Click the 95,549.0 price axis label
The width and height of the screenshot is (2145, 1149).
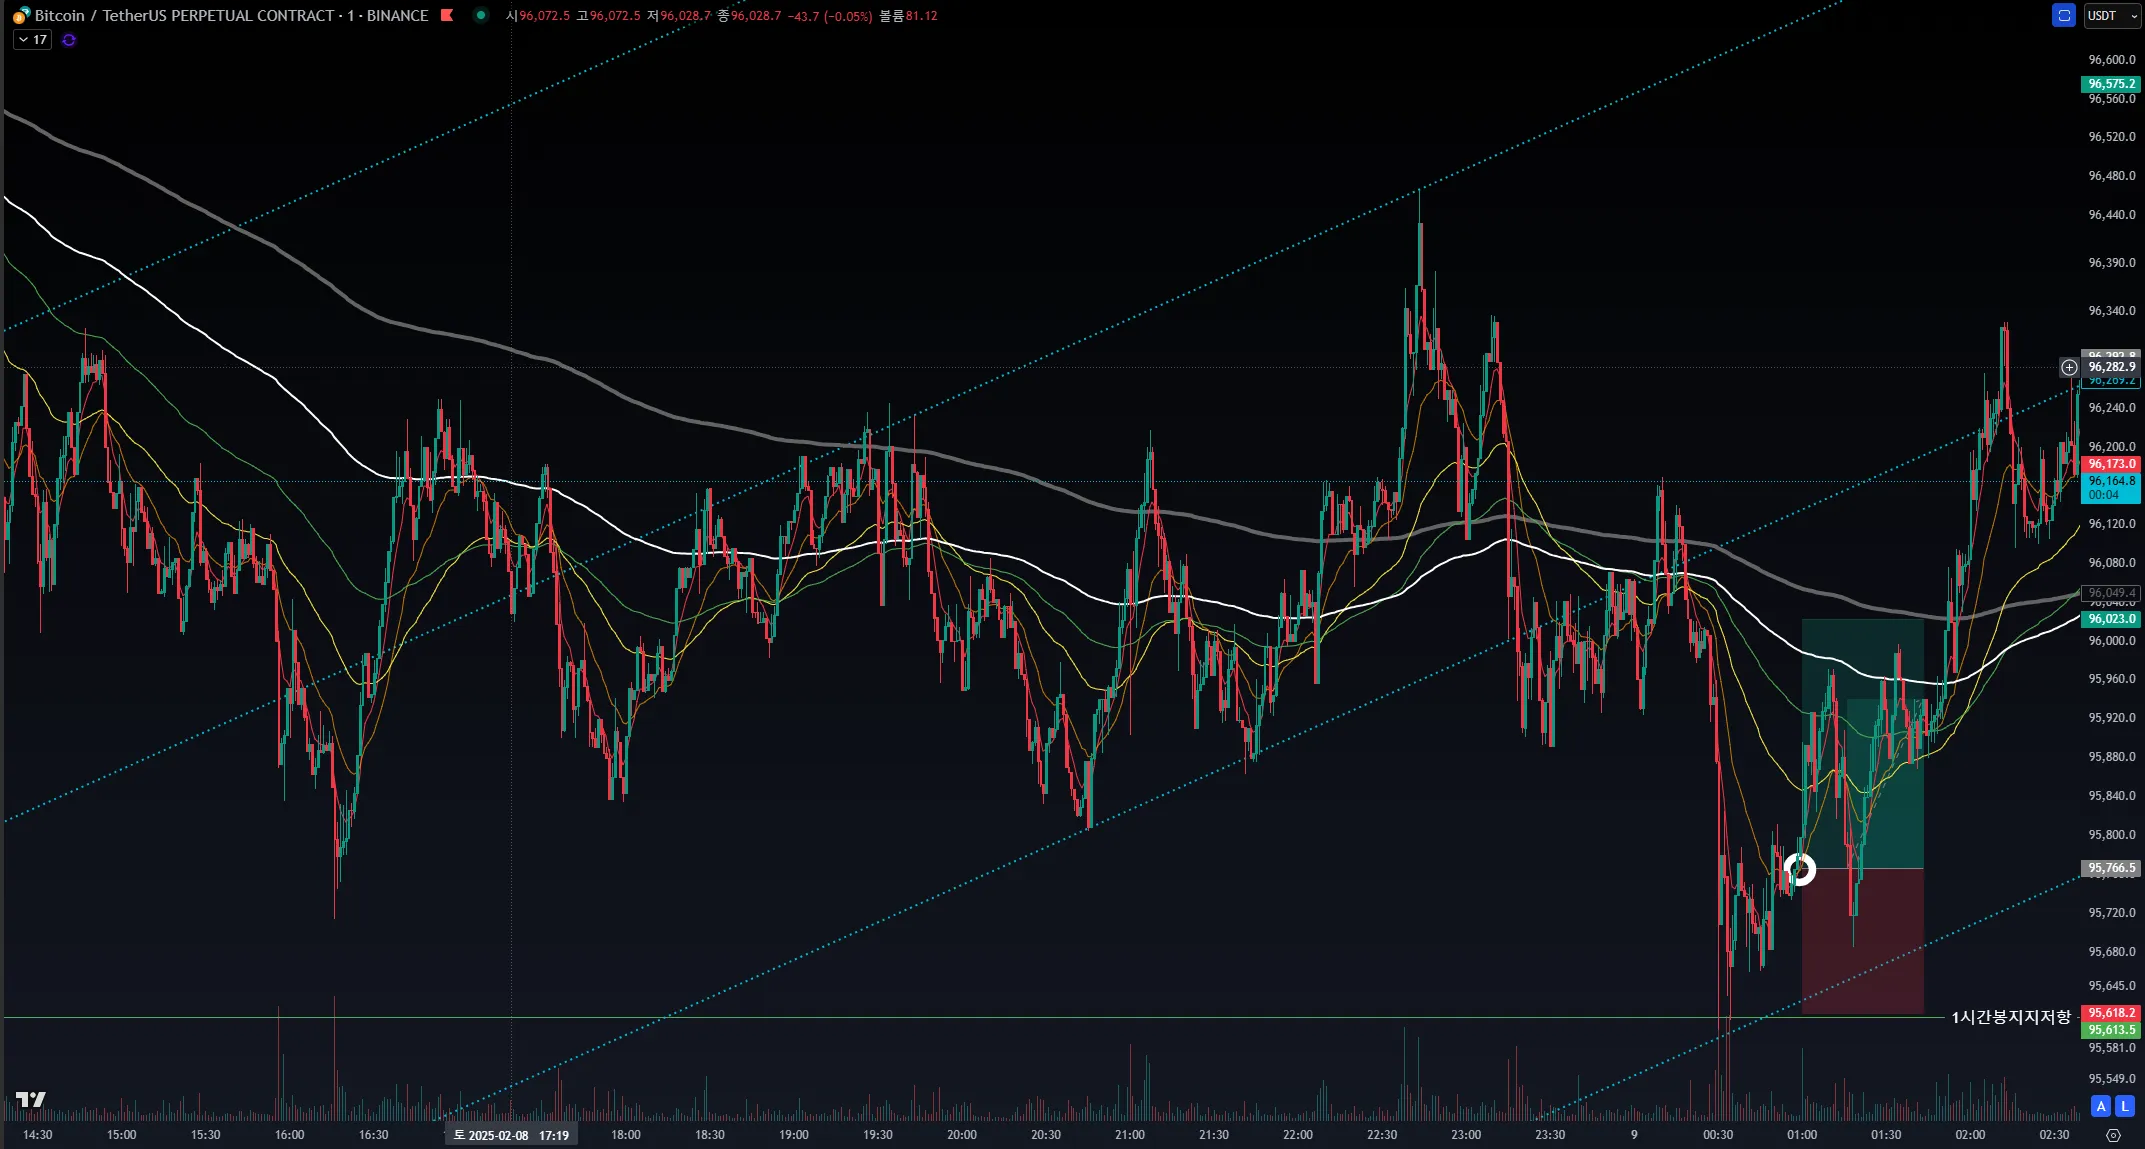pyautogui.click(x=2111, y=1079)
